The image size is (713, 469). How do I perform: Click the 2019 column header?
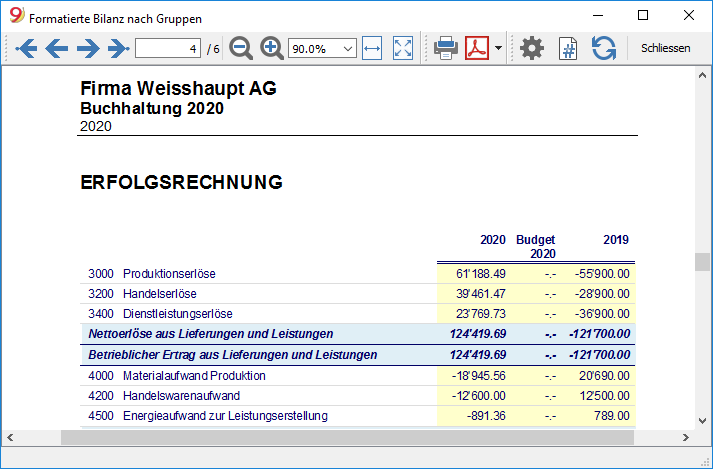point(616,240)
